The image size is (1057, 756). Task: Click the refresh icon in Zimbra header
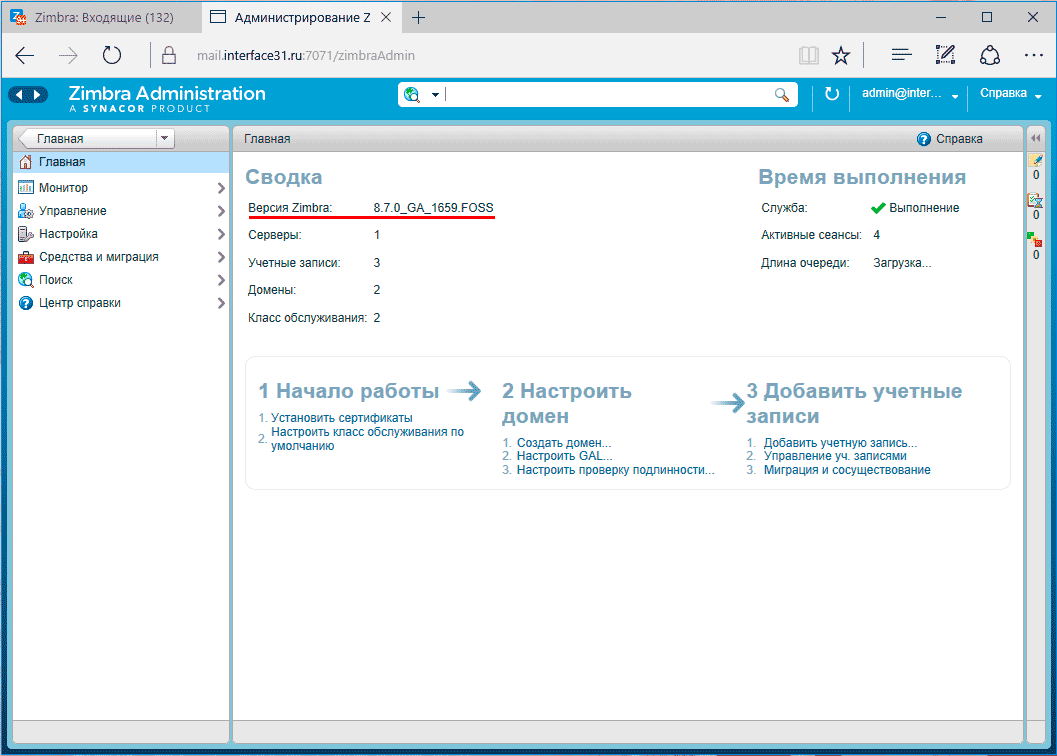pos(832,94)
